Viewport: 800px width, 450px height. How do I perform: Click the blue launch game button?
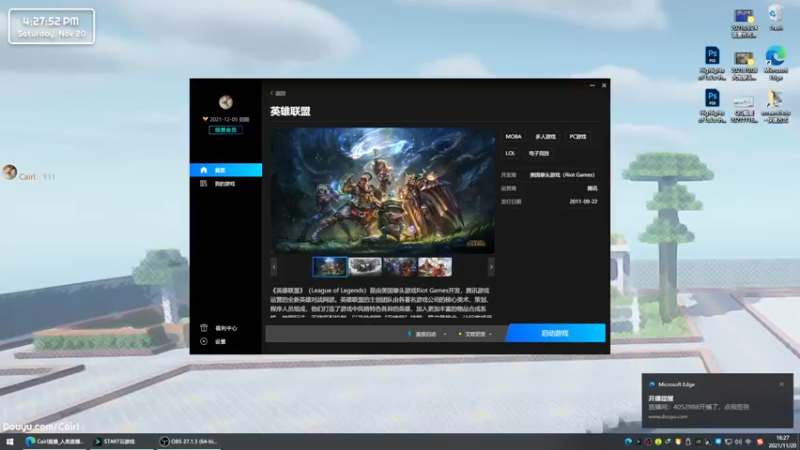(555, 333)
